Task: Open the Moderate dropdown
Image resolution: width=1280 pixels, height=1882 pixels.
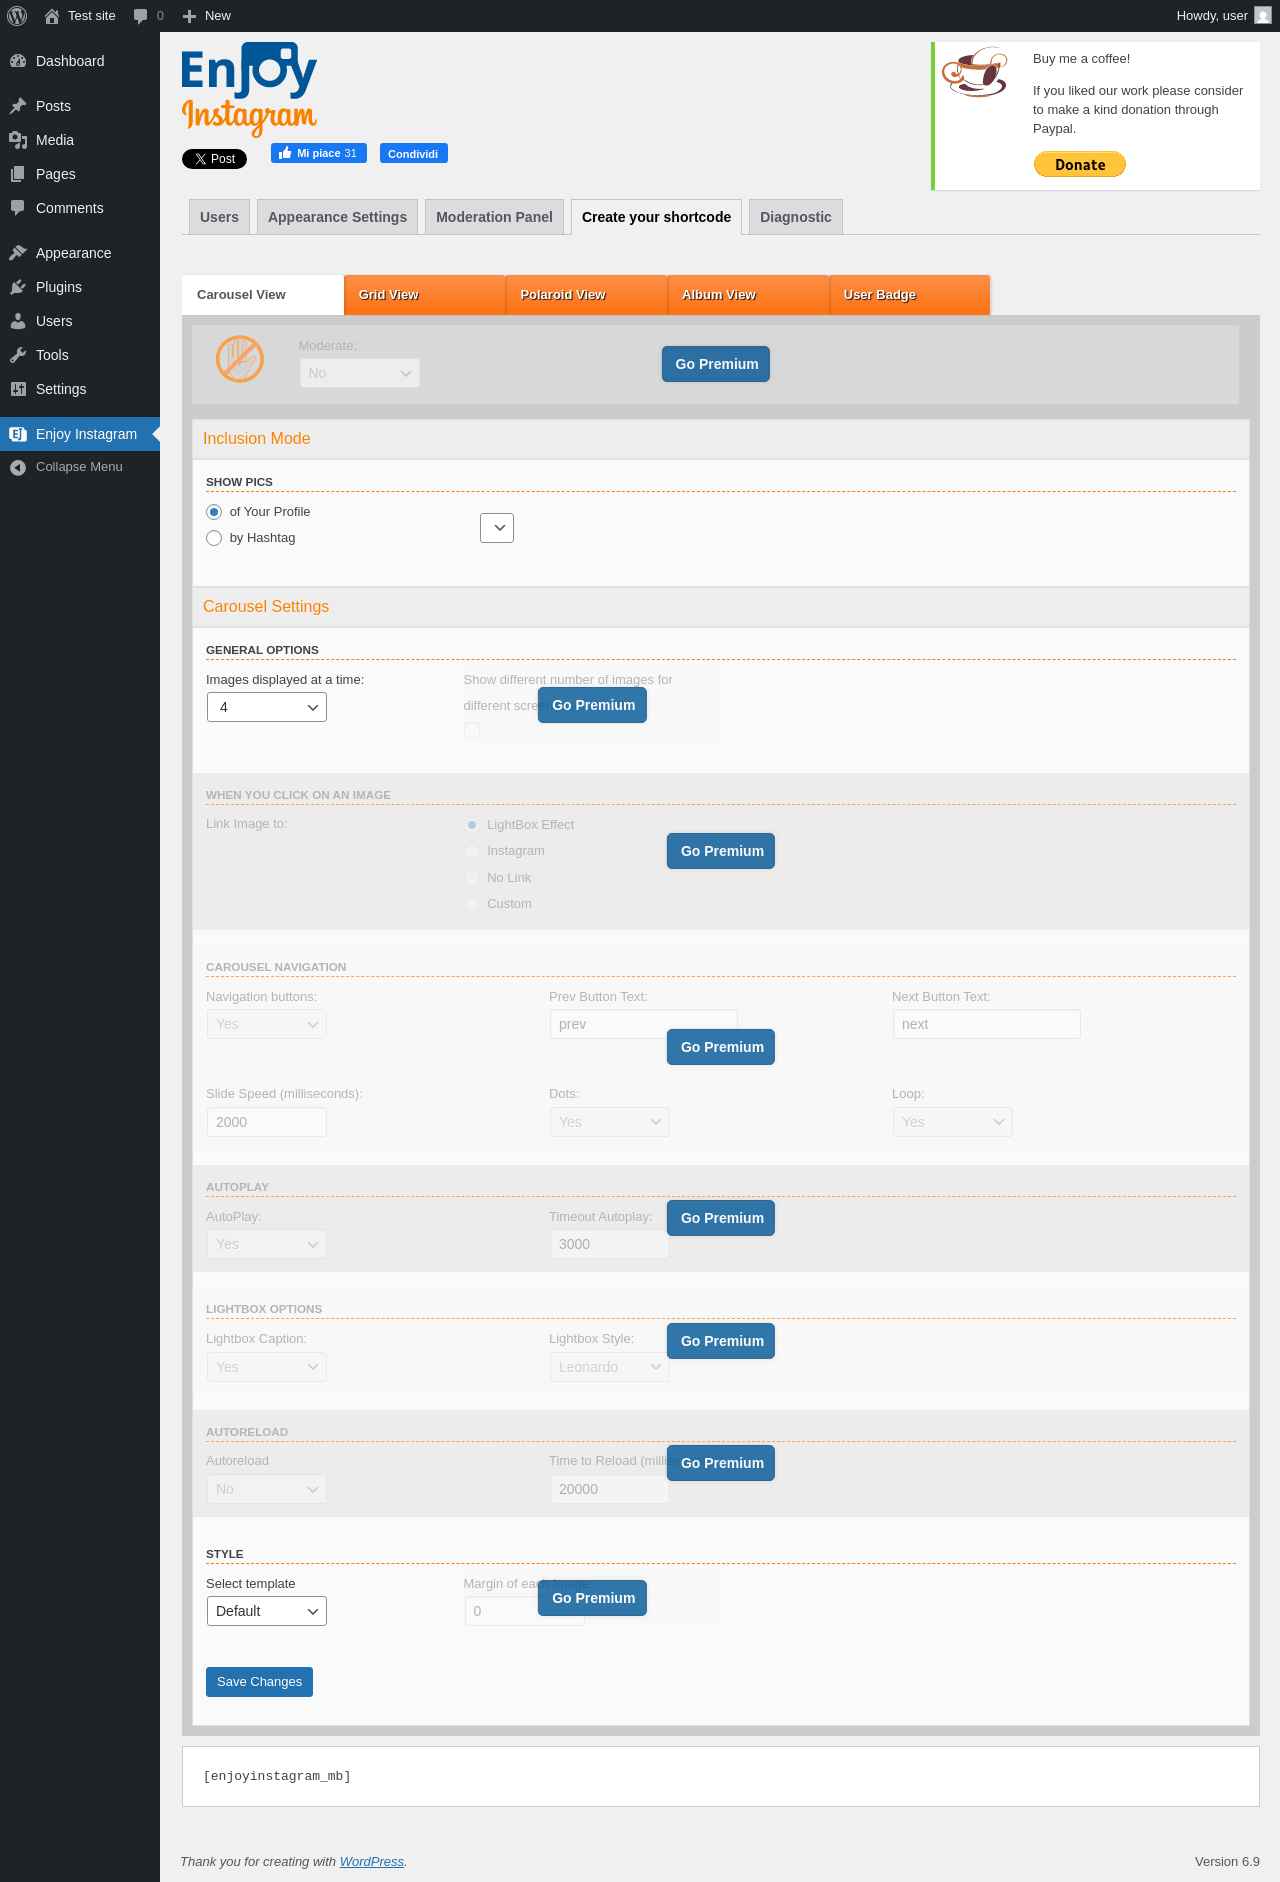Action: pos(360,373)
